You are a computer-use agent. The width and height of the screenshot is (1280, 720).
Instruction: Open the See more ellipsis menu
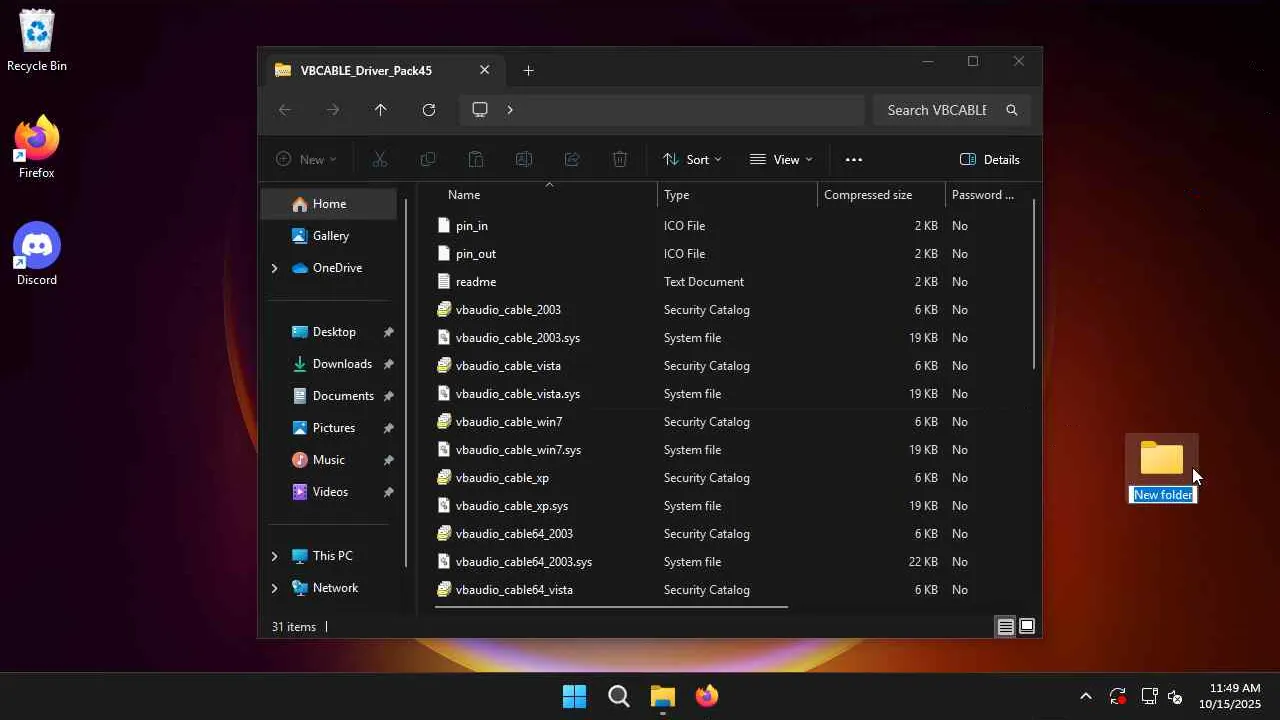tap(853, 160)
